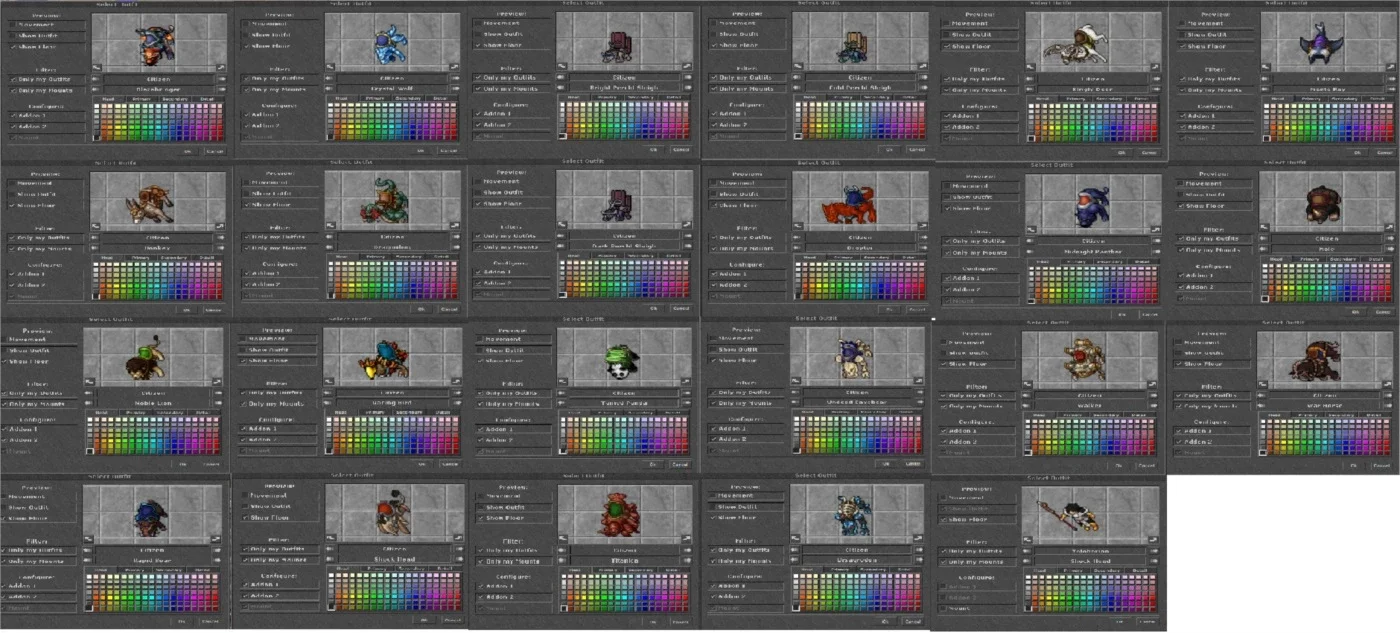Click the Midnight Panther mount name field

[x=1094, y=252]
